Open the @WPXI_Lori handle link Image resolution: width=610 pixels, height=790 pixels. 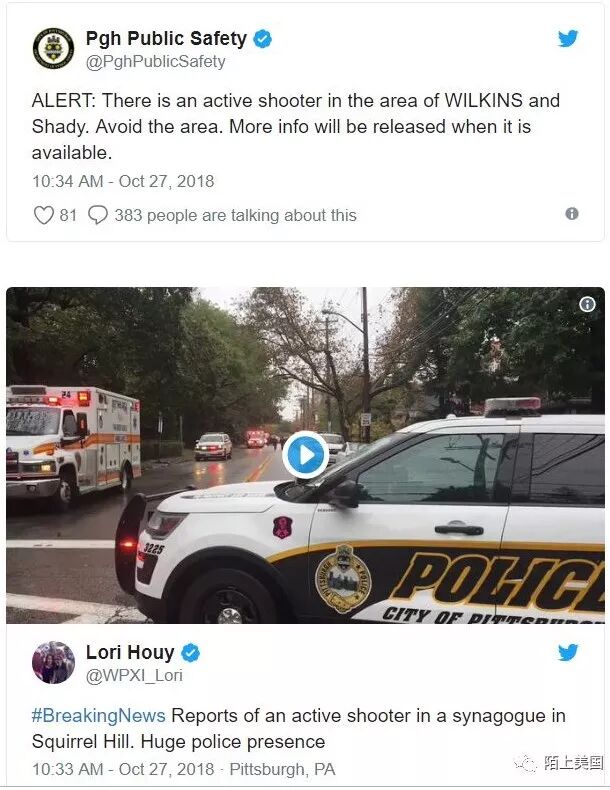tap(134, 676)
